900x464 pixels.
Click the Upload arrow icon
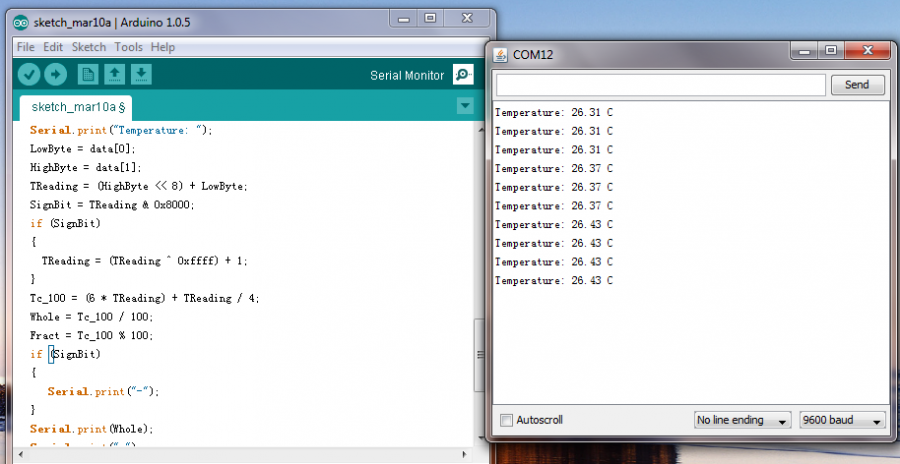[x=55, y=74]
